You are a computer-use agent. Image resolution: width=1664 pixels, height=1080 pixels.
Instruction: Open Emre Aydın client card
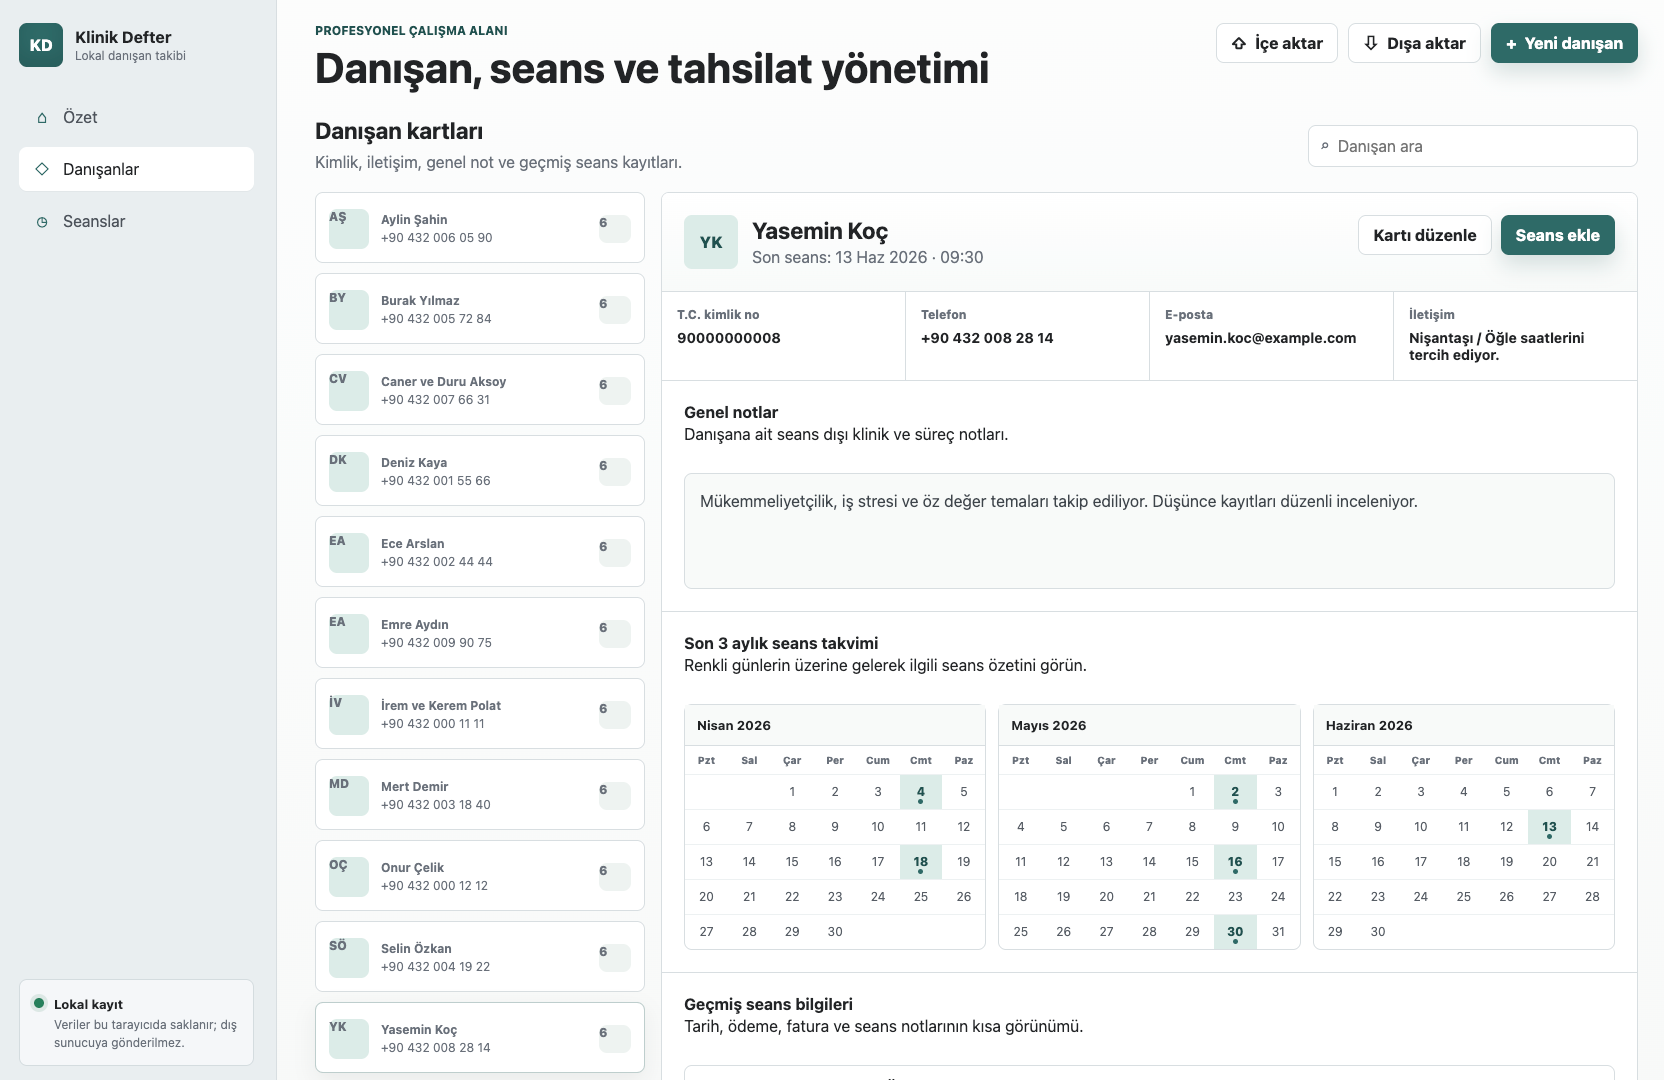(x=480, y=633)
